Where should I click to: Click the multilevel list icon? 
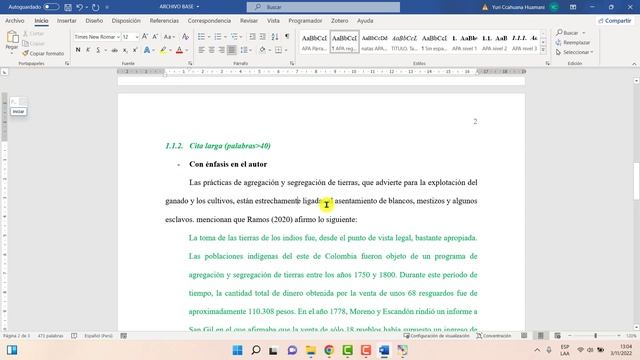[234, 37]
